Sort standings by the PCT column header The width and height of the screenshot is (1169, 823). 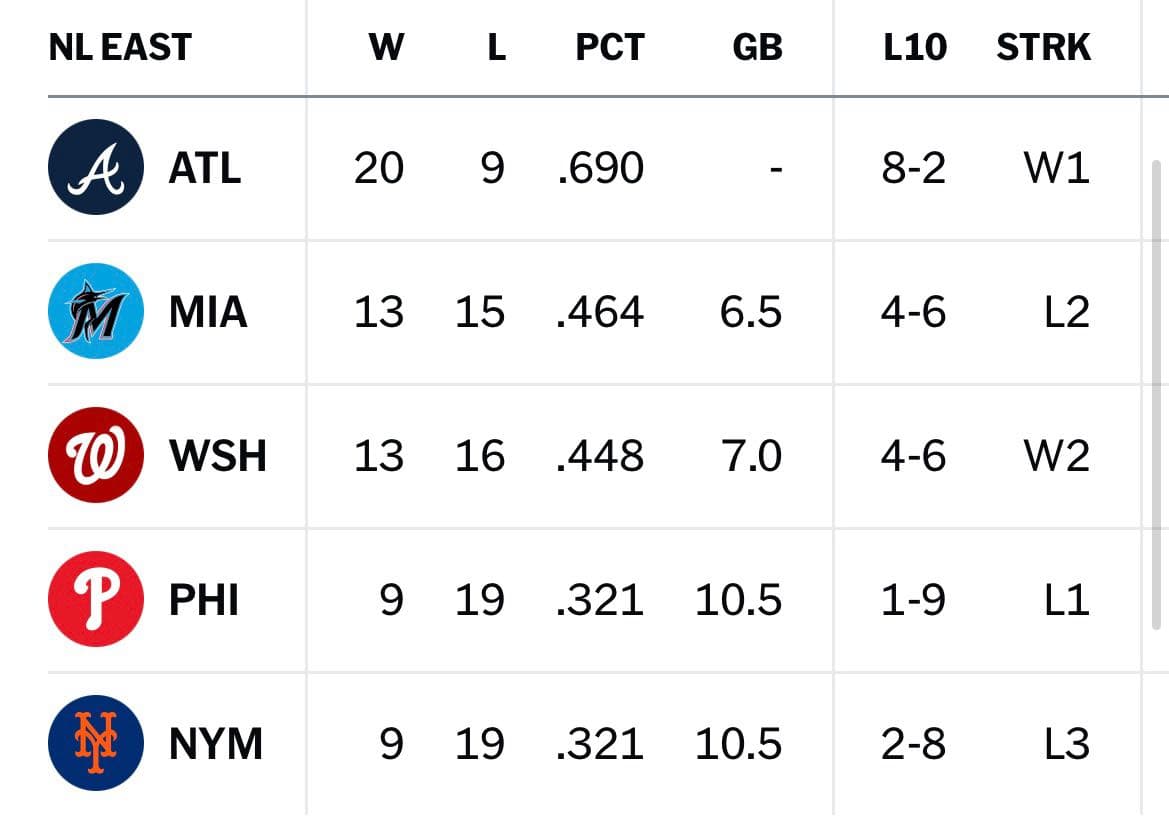click(610, 47)
